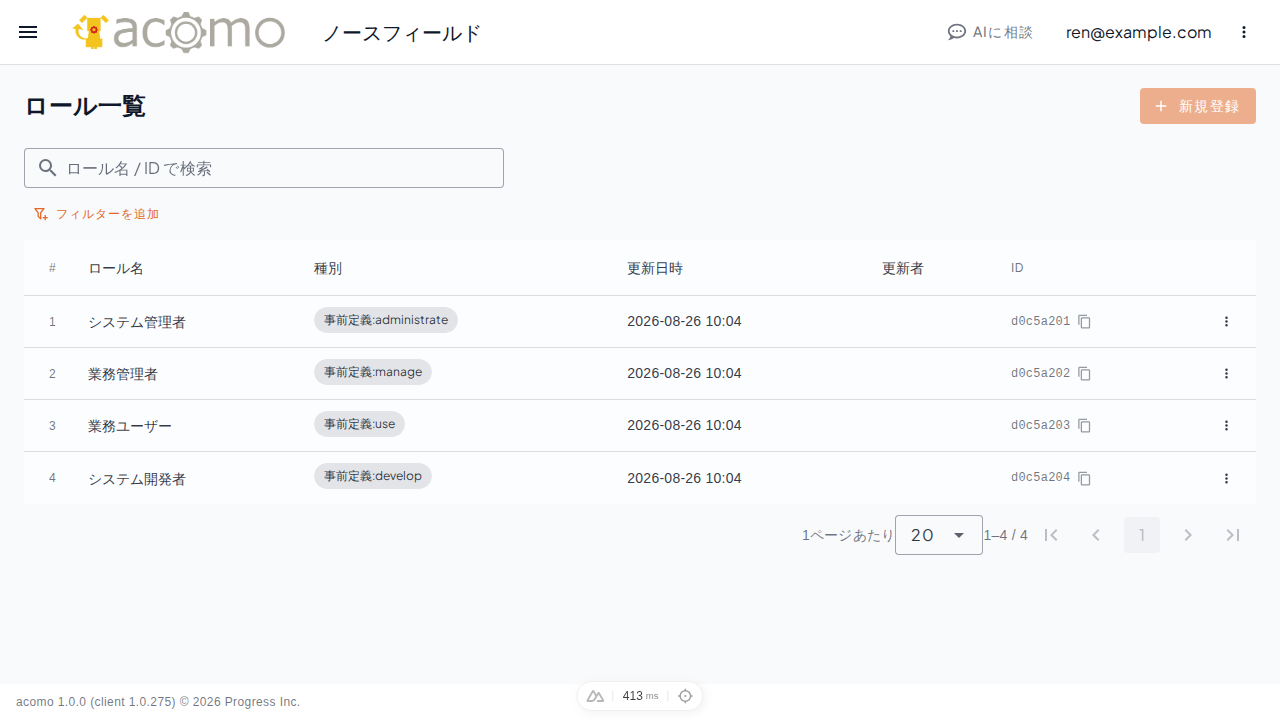
Task: Select the 業務管理者 role name
Action: [x=123, y=375]
